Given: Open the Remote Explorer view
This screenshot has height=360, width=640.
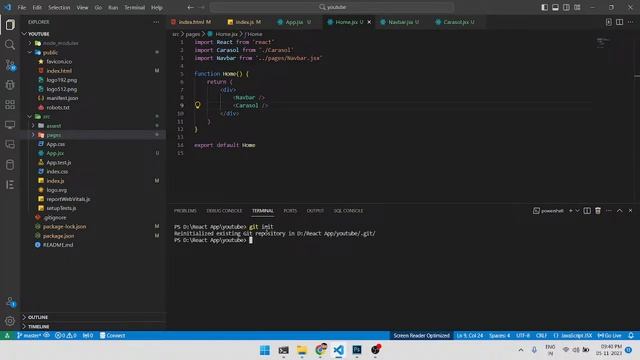Looking at the screenshot, I should tap(10, 124).
